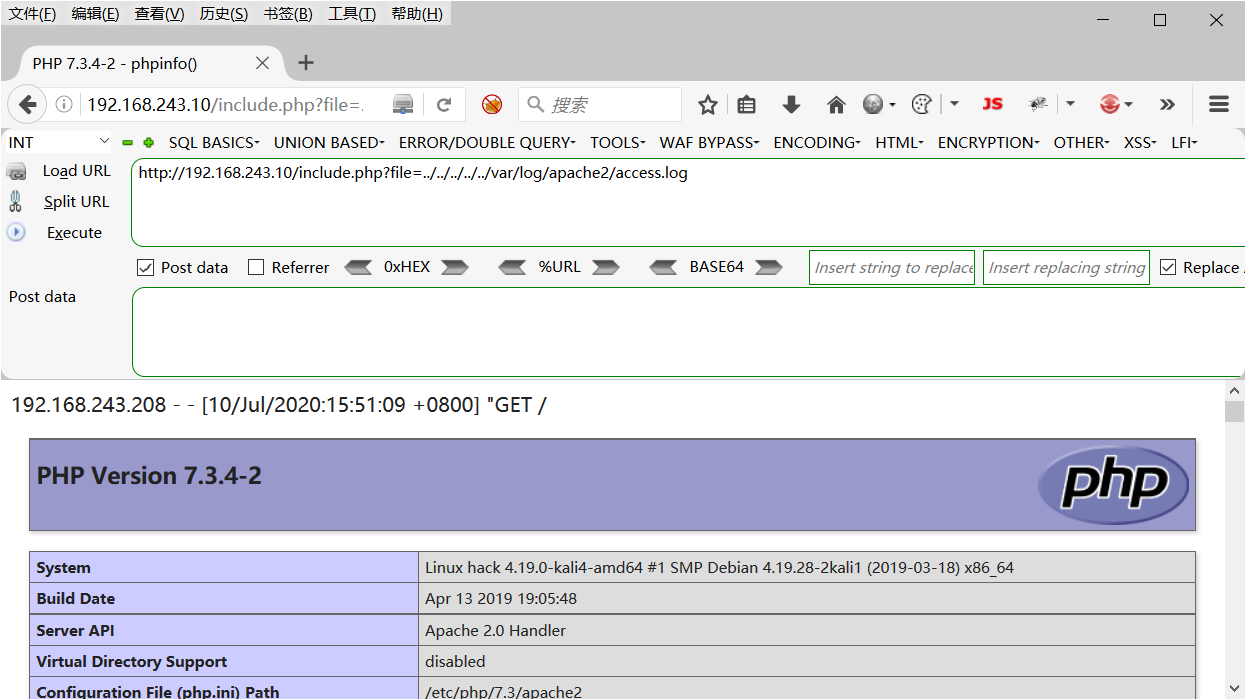Select the PHP 7.3.4-2 phpinfo() tab
The height and width of the screenshot is (700, 1246).
150,63
